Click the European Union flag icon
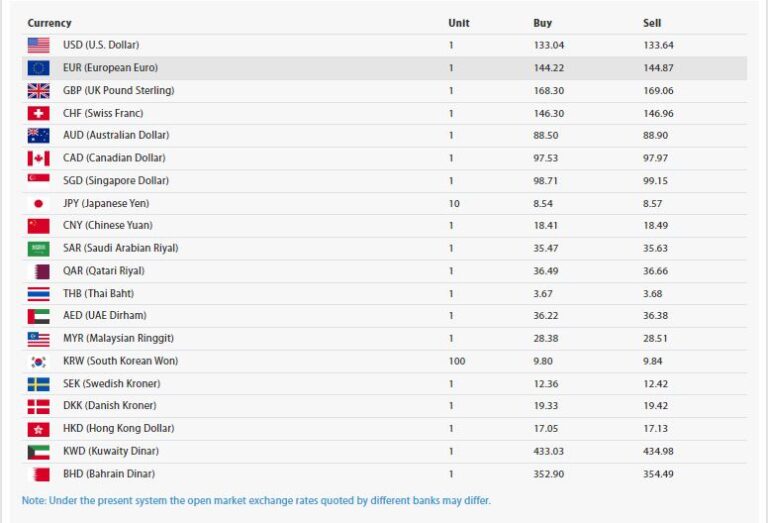The height and width of the screenshot is (523, 768). [38, 68]
